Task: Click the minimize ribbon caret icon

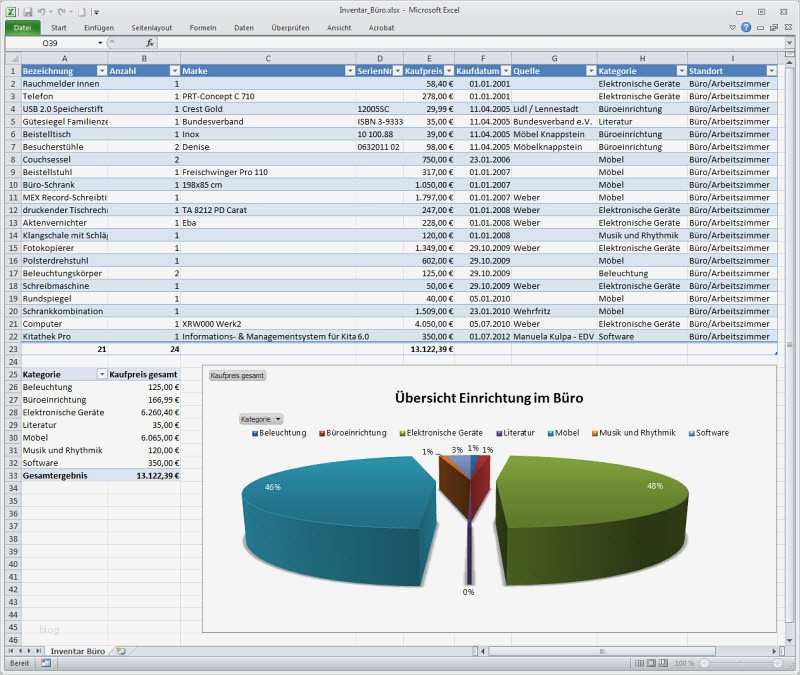Action: click(733, 28)
